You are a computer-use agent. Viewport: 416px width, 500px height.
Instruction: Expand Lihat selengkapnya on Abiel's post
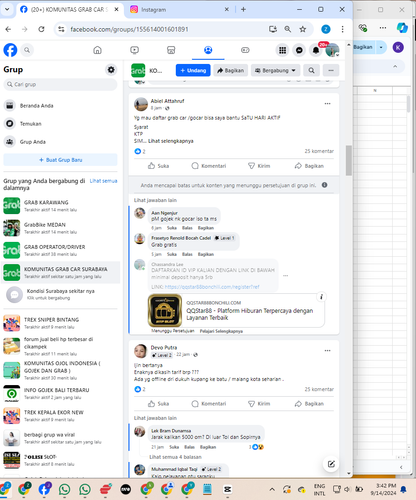(x=171, y=141)
